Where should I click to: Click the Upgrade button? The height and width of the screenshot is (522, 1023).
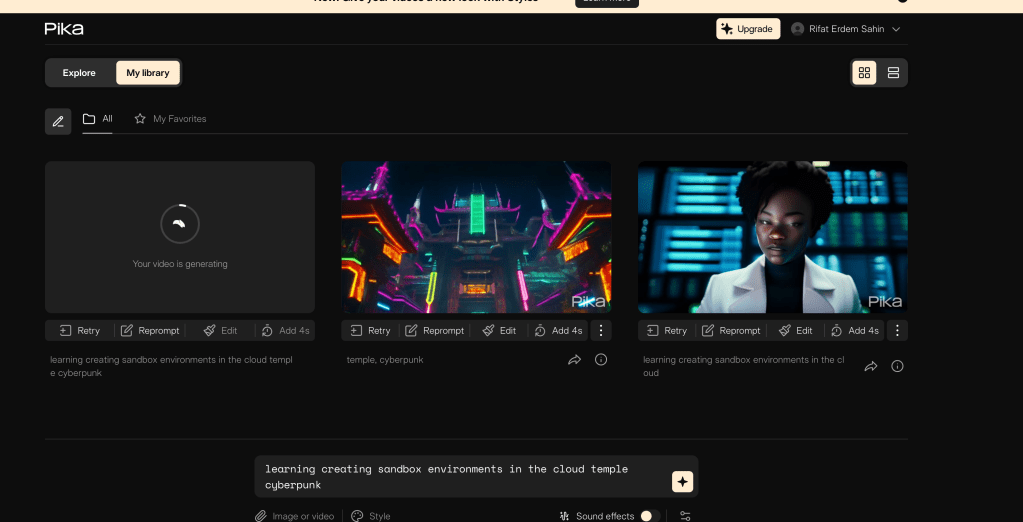coord(748,29)
